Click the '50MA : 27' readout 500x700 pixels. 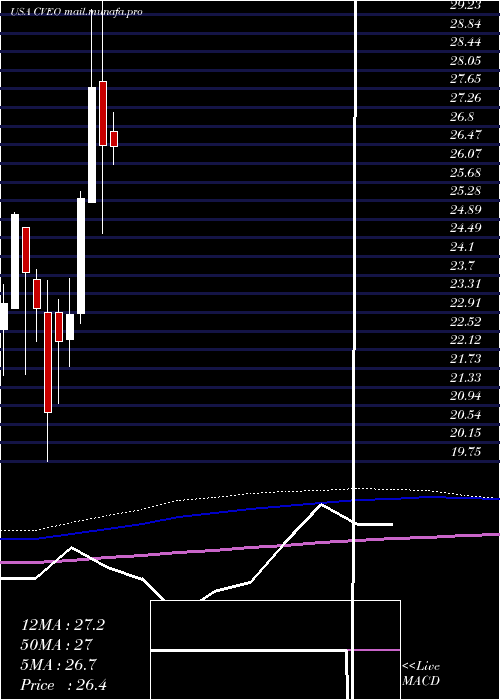pyautogui.click(x=56, y=645)
